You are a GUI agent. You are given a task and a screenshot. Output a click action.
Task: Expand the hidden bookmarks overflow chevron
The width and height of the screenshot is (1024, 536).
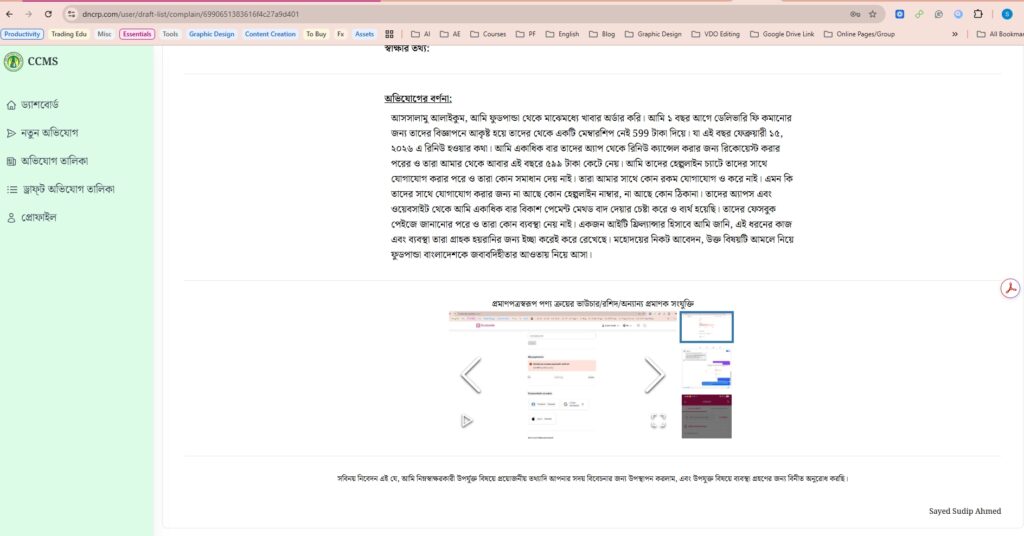tap(954, 34)
